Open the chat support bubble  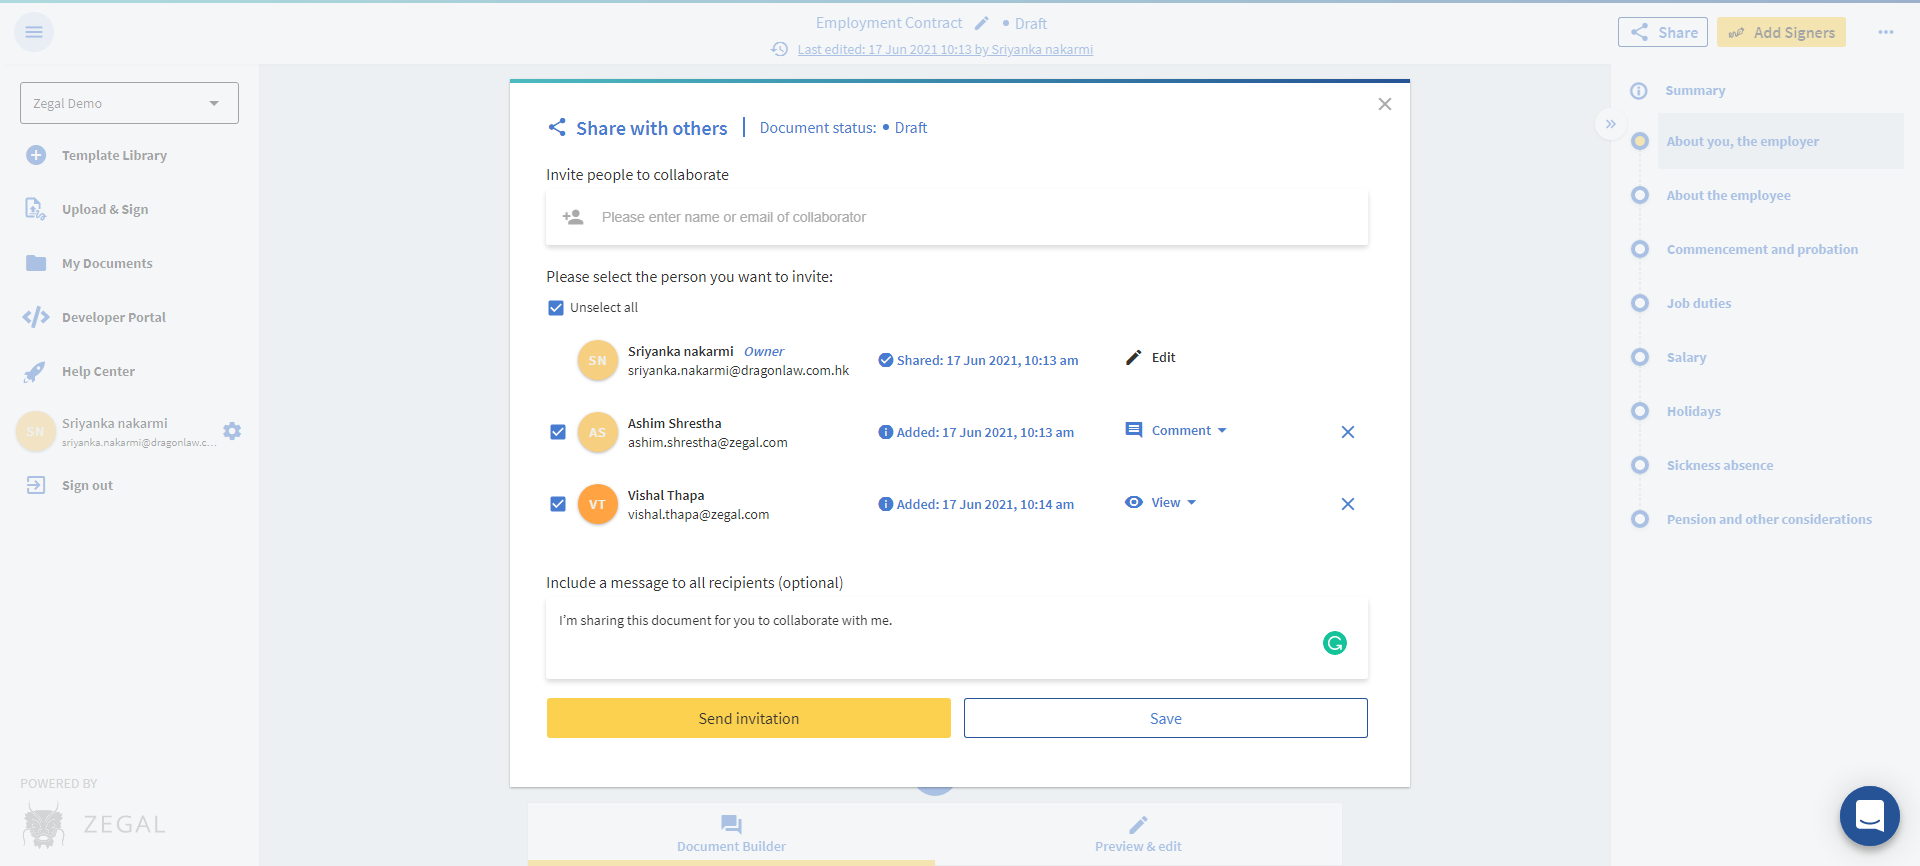pyautogui.click(x=1870, y=816)
